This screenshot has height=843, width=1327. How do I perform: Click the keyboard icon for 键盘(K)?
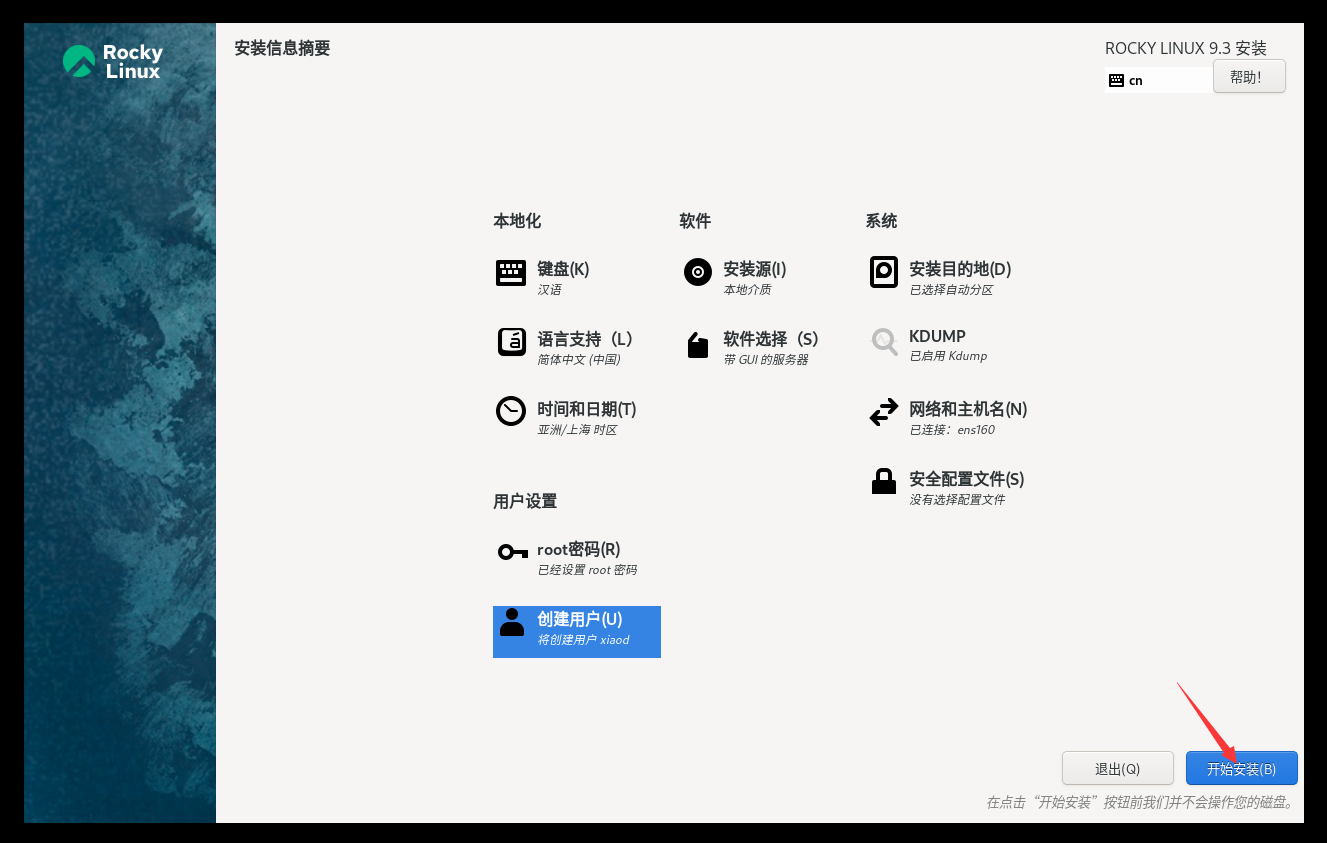[511, 272]
